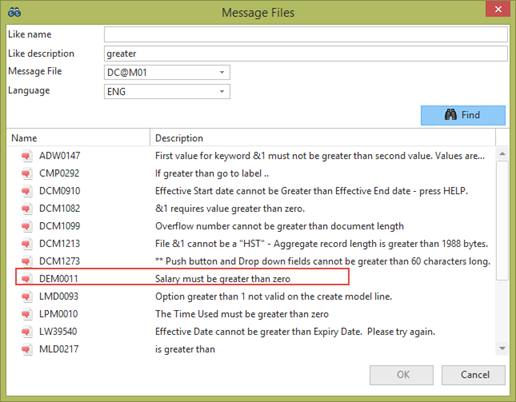This screenshot has width=516, height=402.
Task: Expand the Language dropdown showing ENG
Action: pos(167,92)
